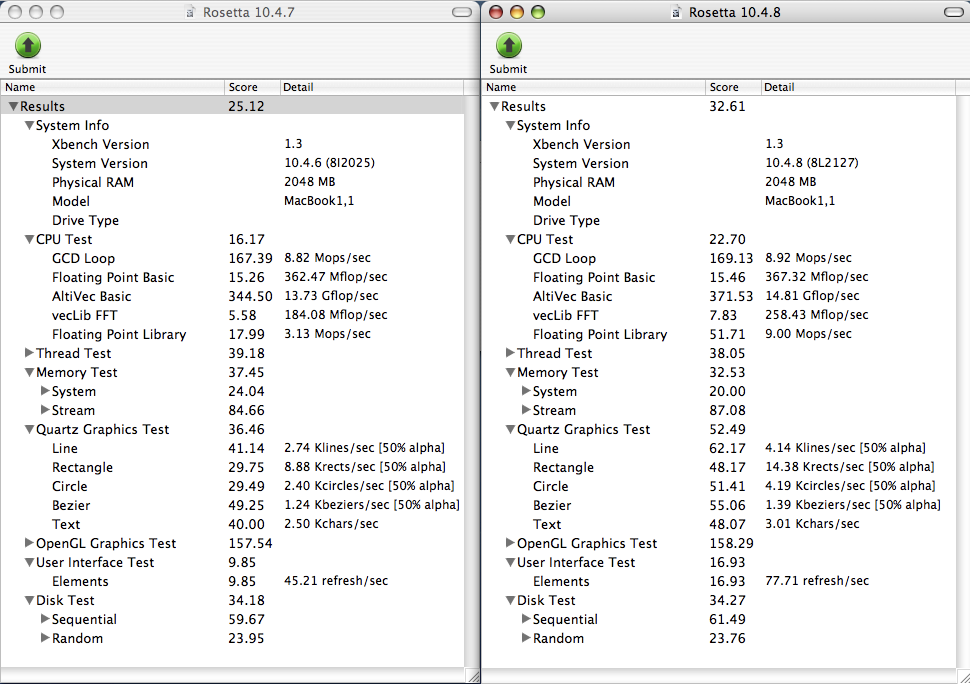Expand Sequential under Disk Test in 10.4.8
The width and height of the screenshot is (970, 684).
[x=526, y=618]
